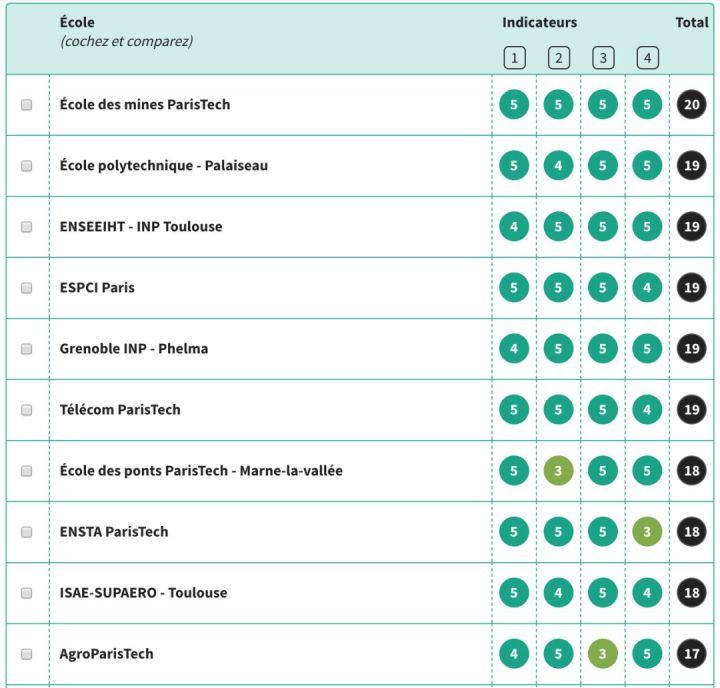
Task: Click ESPCI Paris indicator 4 score 4
Action: (x=647, y=288)
